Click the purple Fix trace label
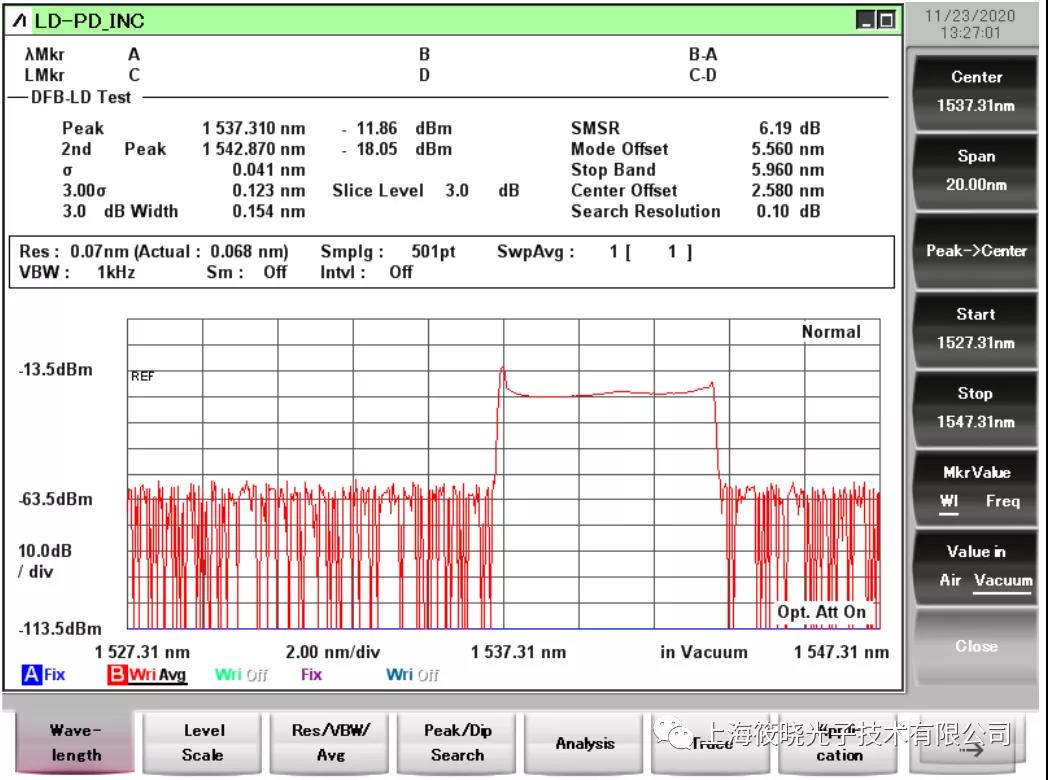Viewport: 1048px width, 780px height. 311,675
